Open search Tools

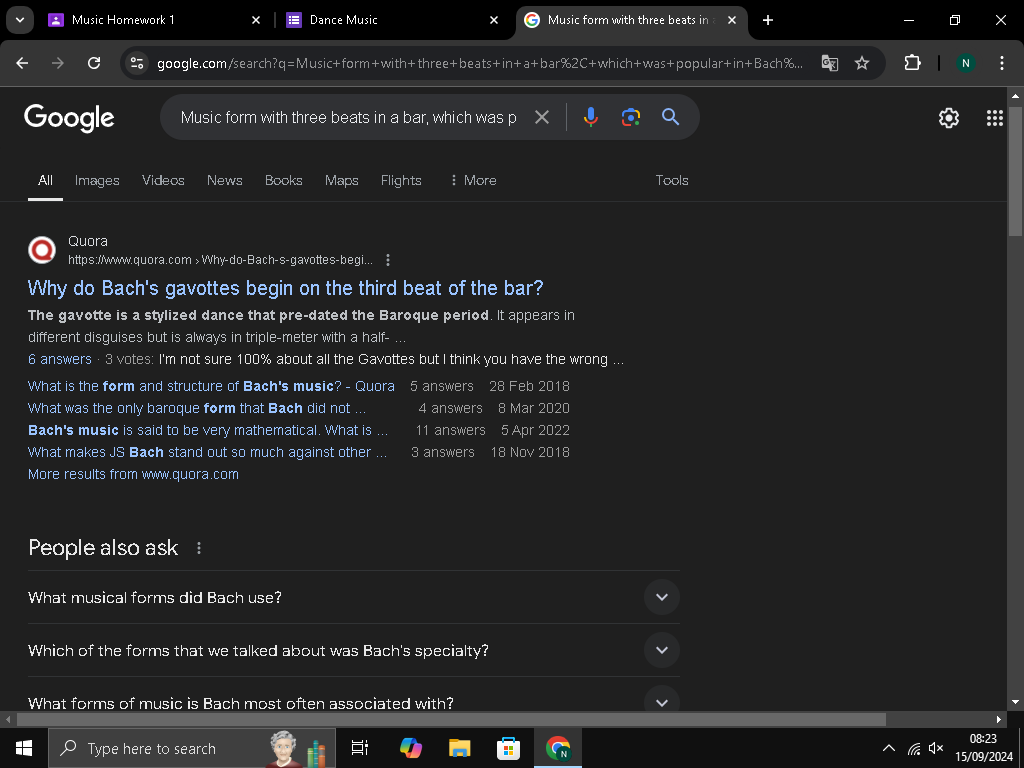click(x=672, y=180)
